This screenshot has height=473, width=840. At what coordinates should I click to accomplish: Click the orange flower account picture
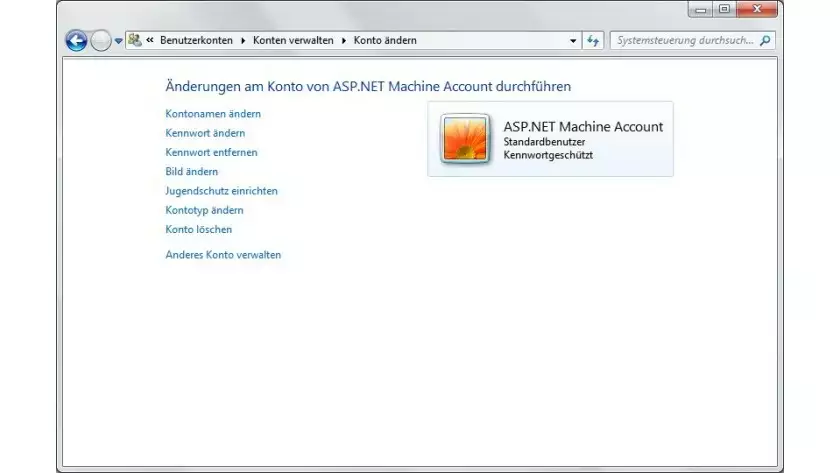(466, 140)
